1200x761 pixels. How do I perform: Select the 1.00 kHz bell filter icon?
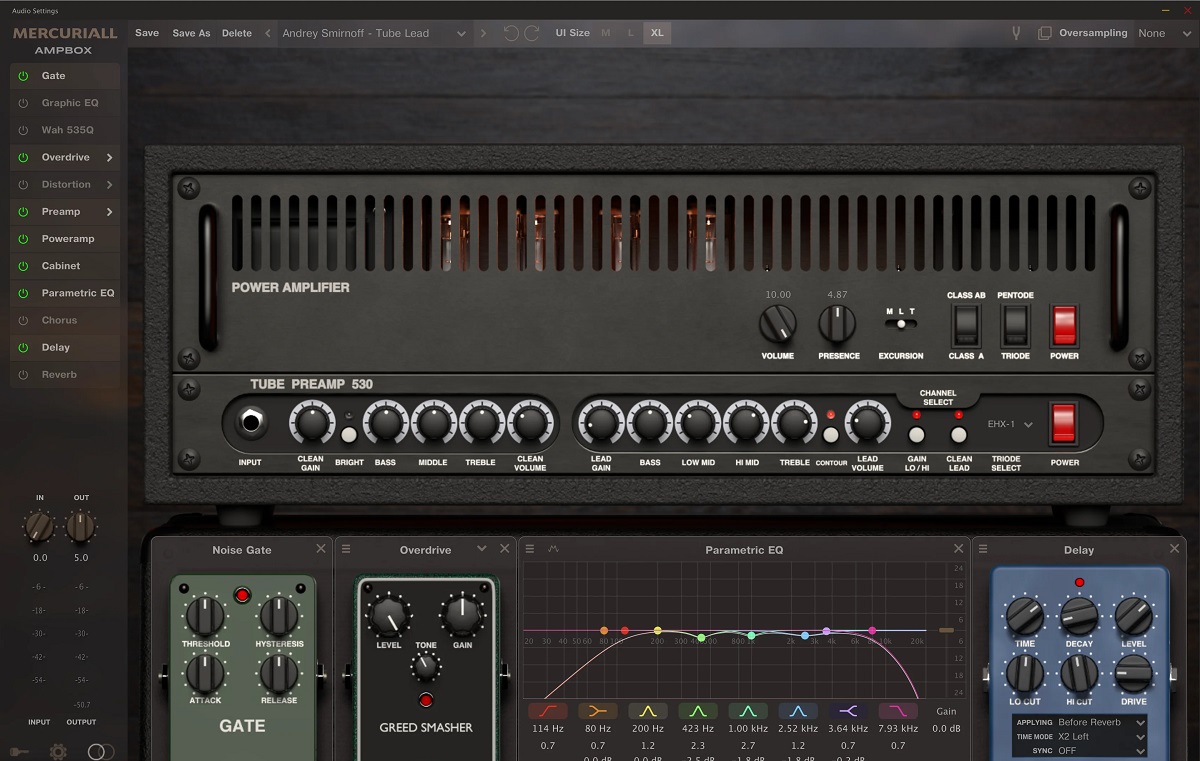click(748, 711)
